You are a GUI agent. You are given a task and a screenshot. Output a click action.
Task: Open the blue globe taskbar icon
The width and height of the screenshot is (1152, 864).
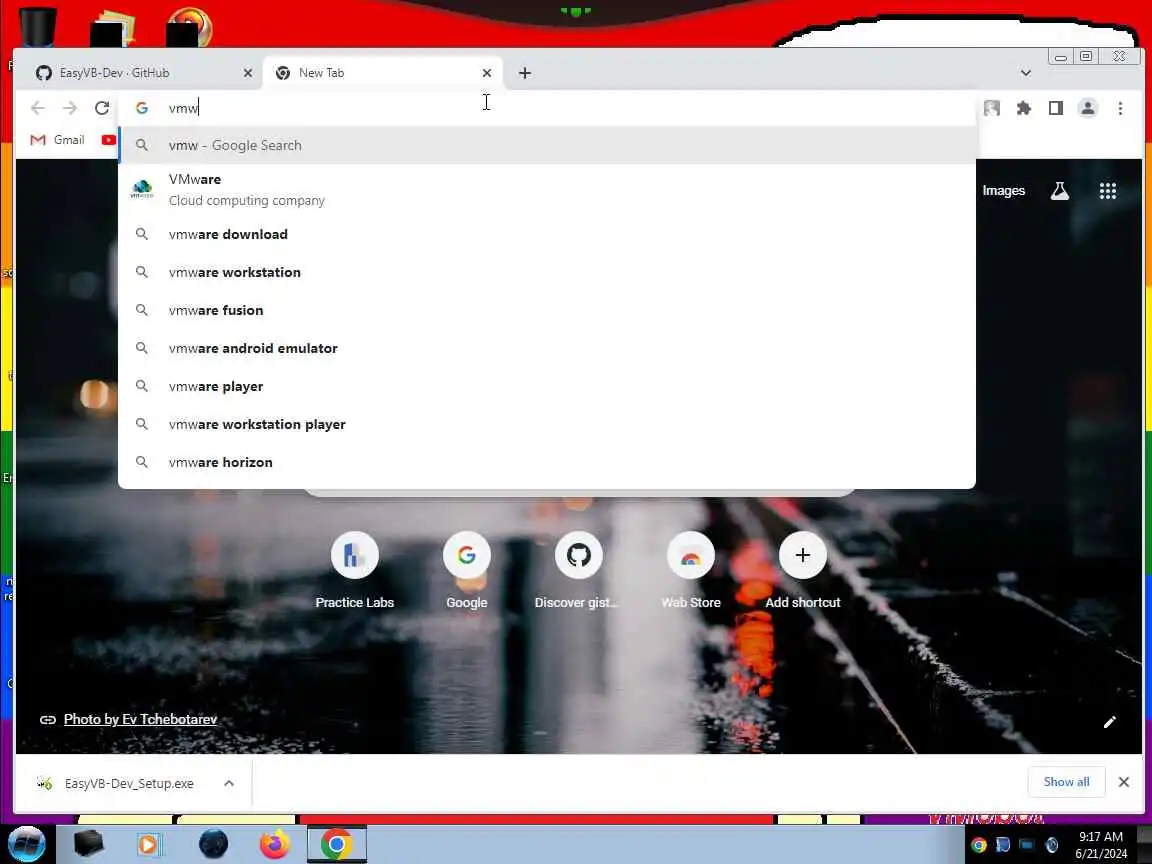pyautogui.click(x=213, y=844)
